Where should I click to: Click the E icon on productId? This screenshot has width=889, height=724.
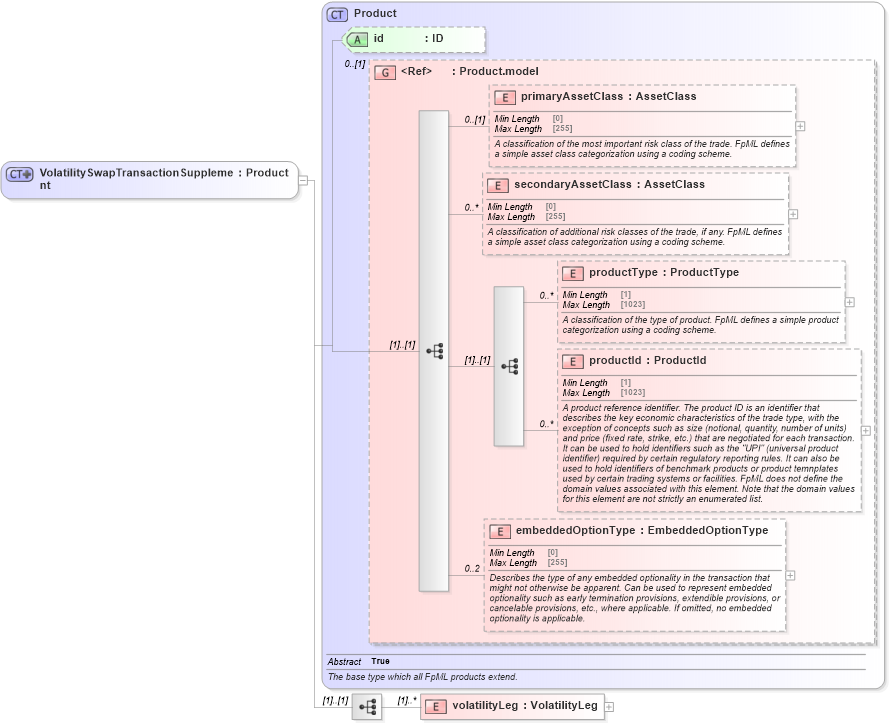[x=574, y=361]
